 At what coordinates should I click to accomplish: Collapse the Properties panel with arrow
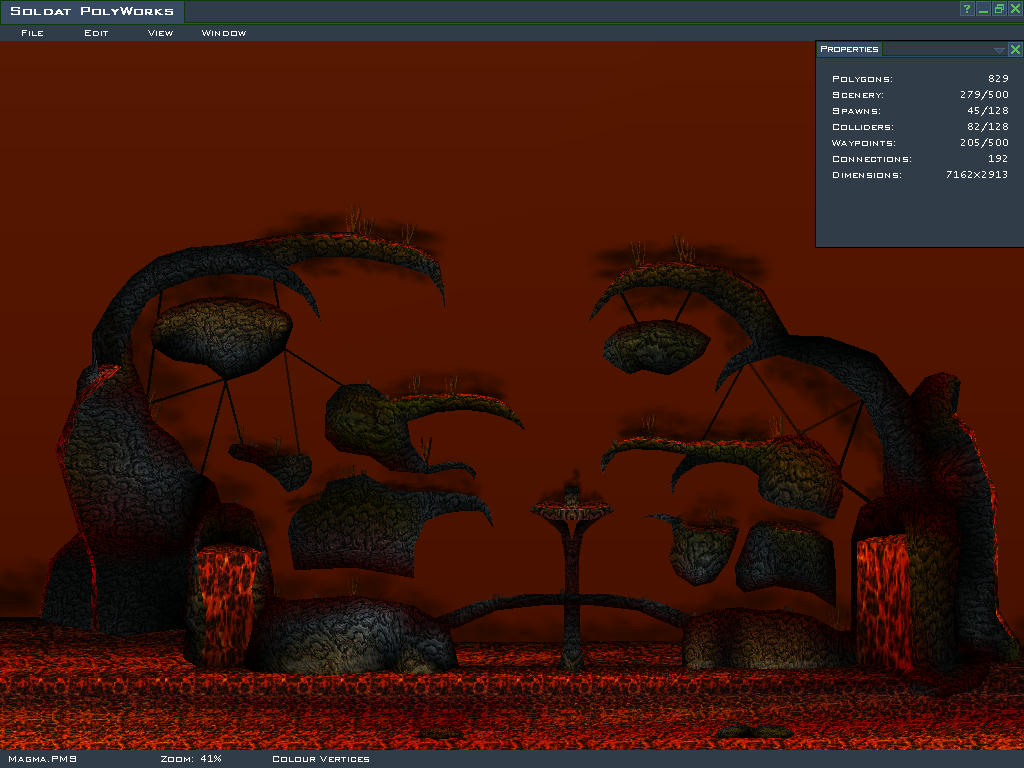pyautogui.click(x=999, y=50)
